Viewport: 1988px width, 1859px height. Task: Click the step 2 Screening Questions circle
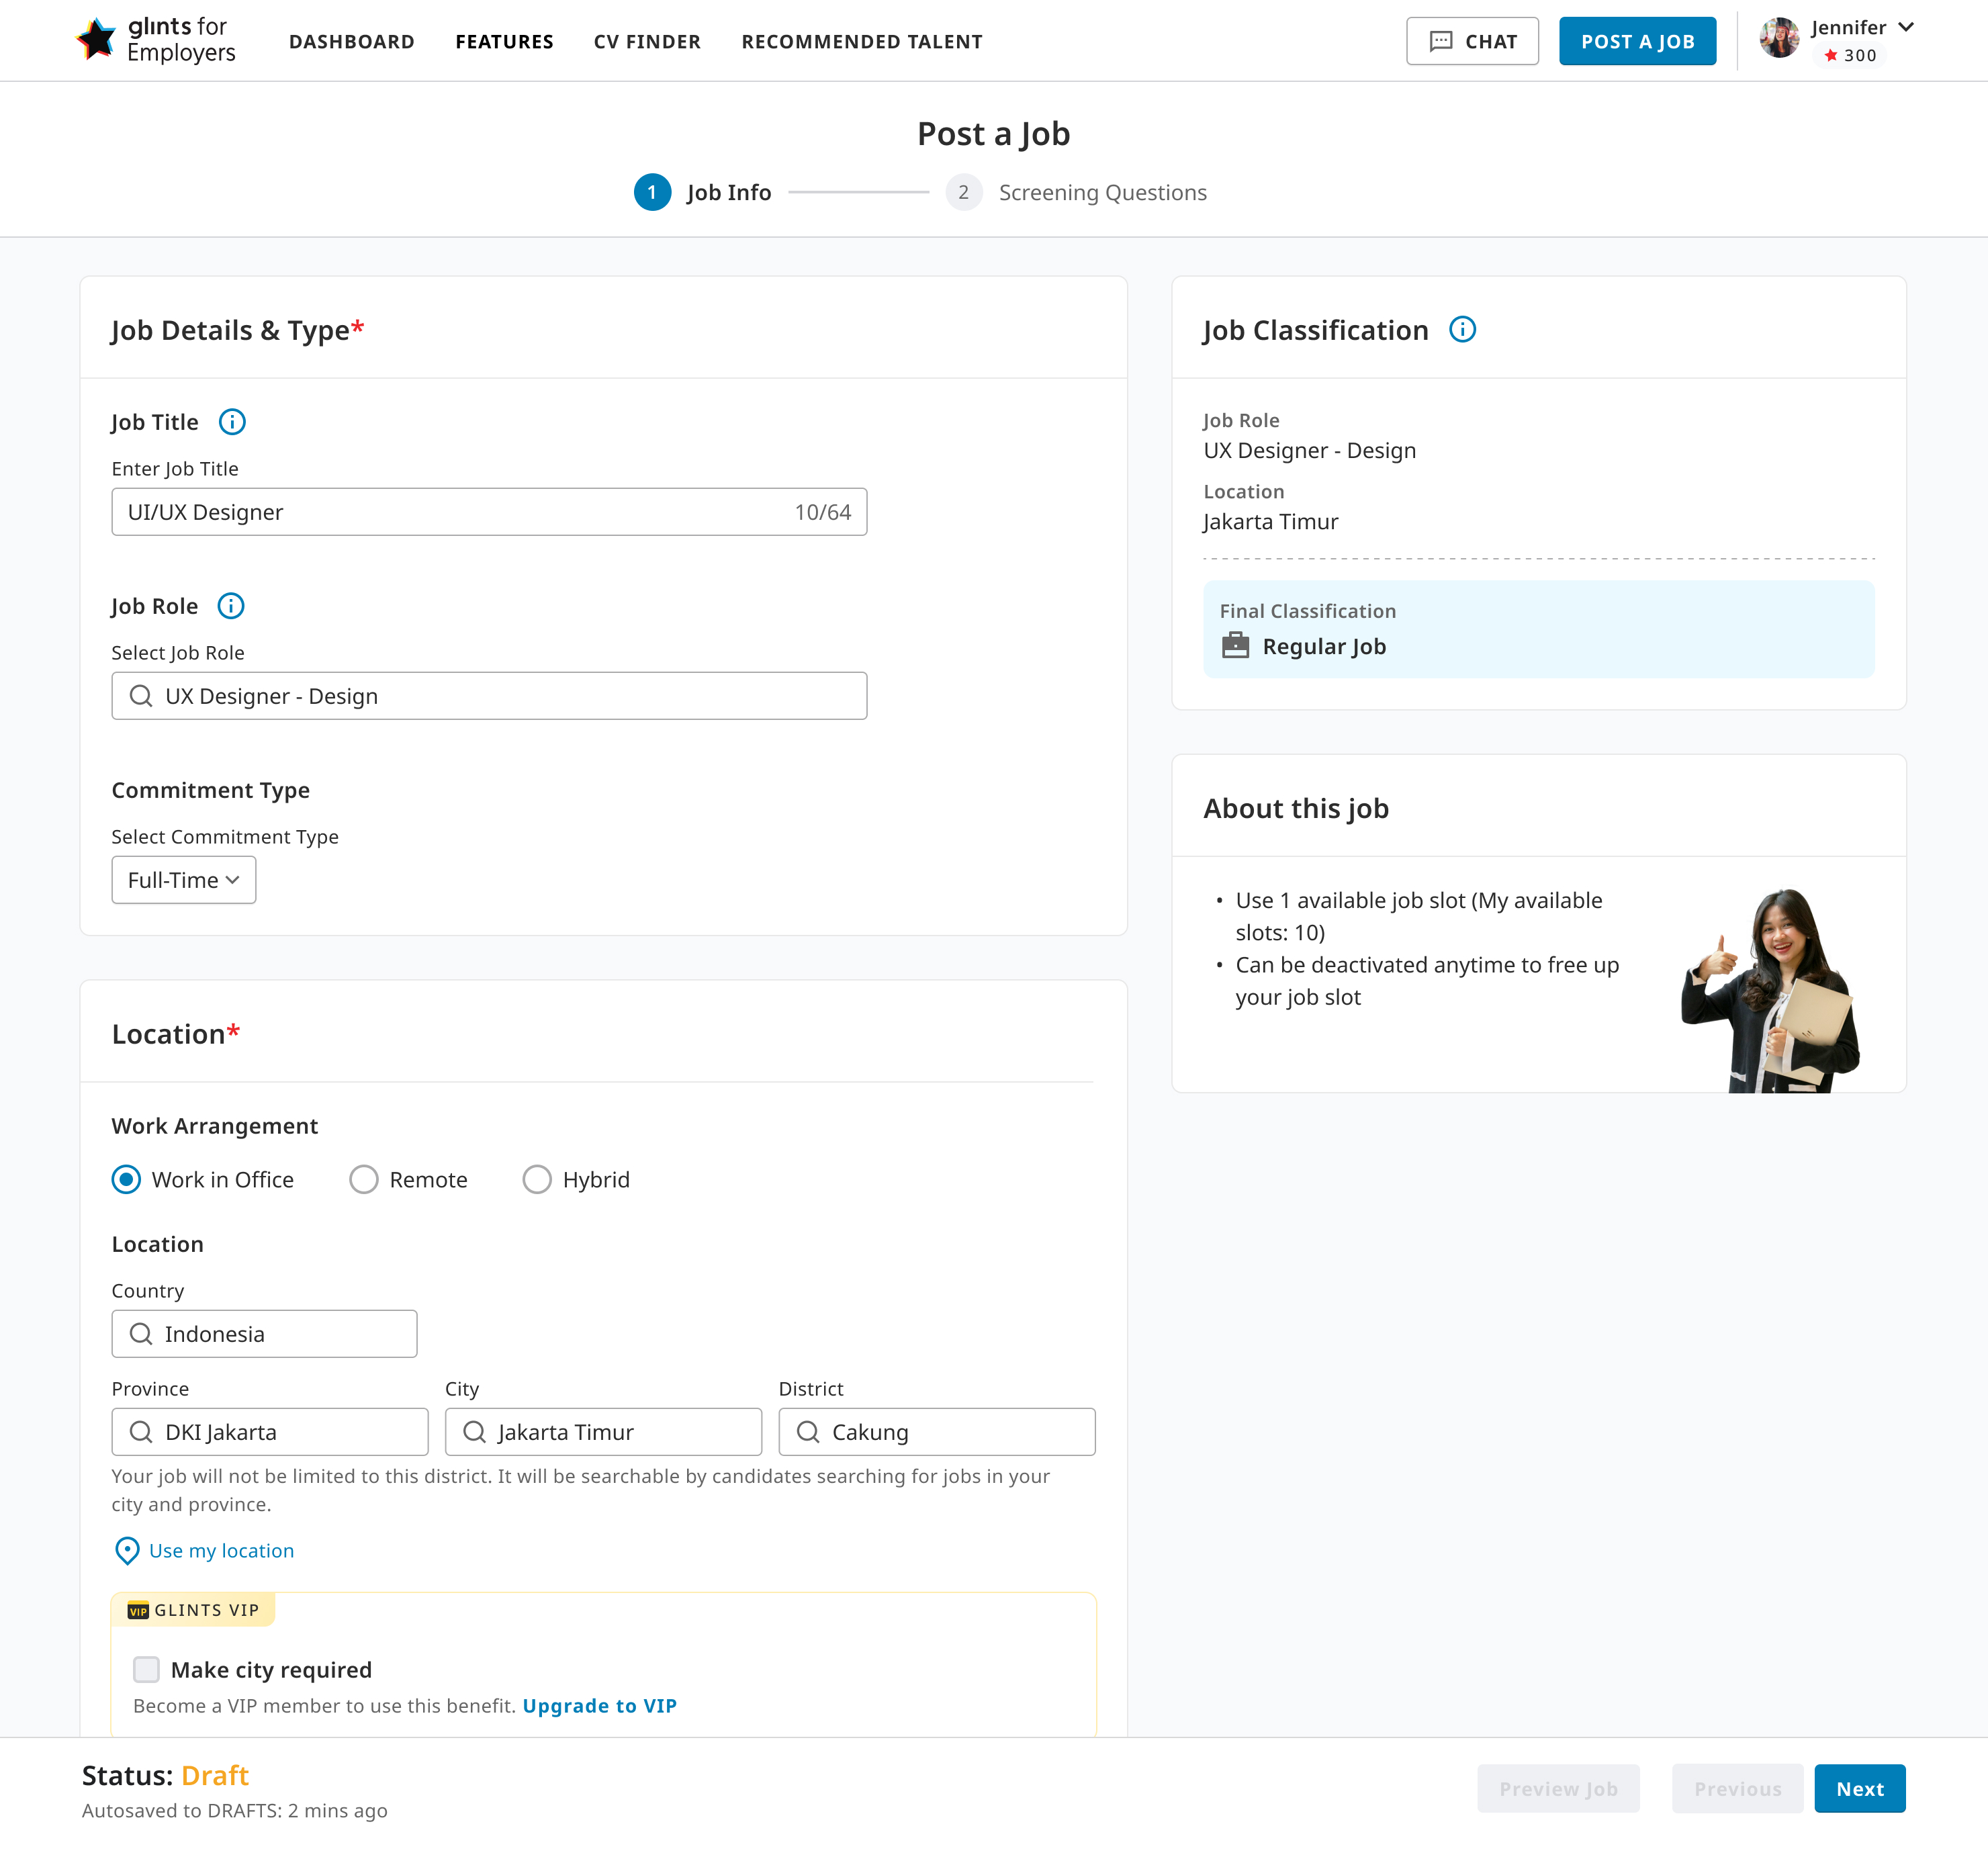point(963,192)
